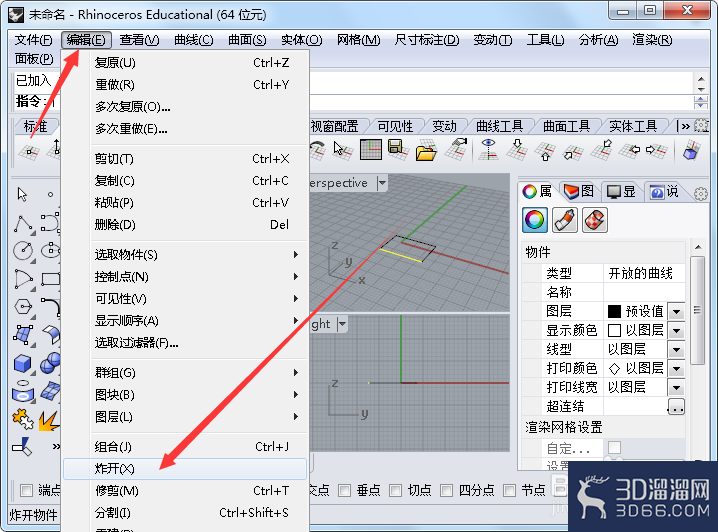Click the Save file icon in toolbar
718x532 pixels.
pyautogui.click(x=397, y=149)
